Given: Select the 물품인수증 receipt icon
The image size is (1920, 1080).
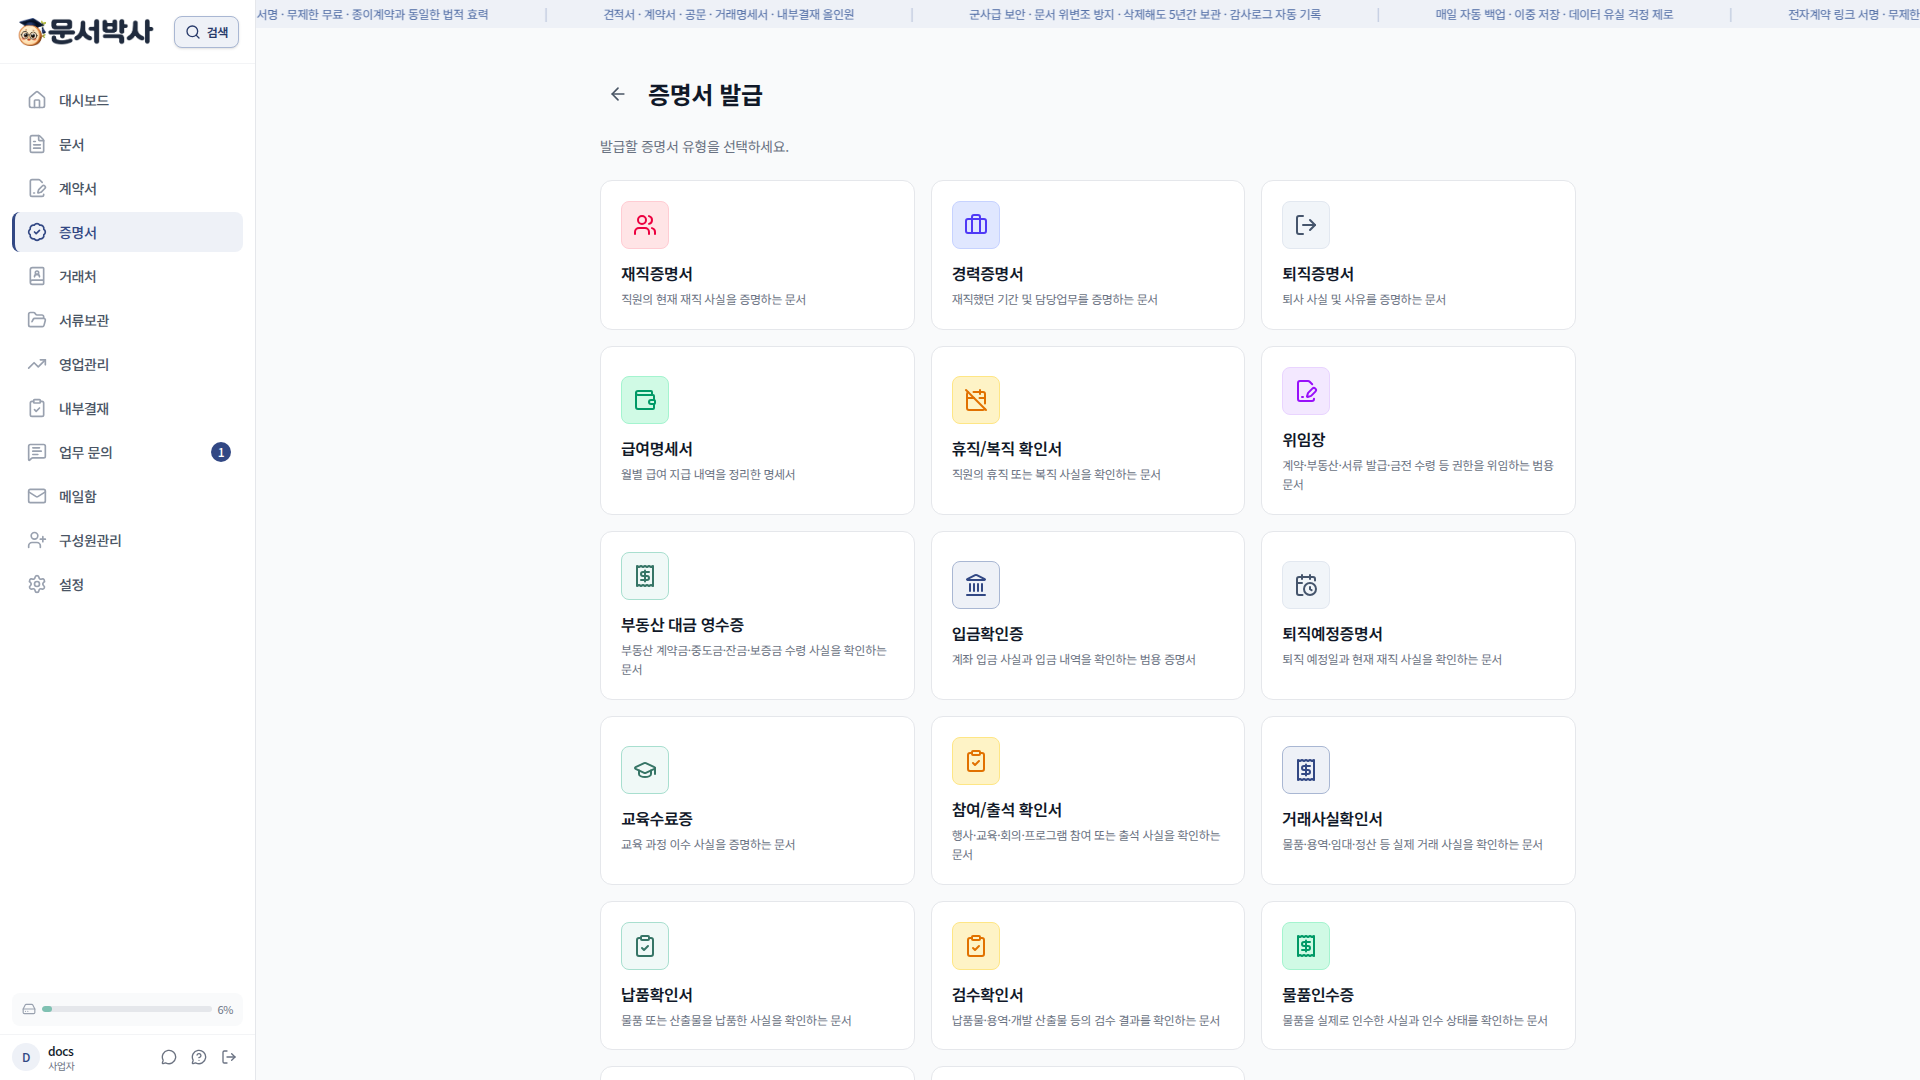Looking at the screenshot, I should 1306,946.
